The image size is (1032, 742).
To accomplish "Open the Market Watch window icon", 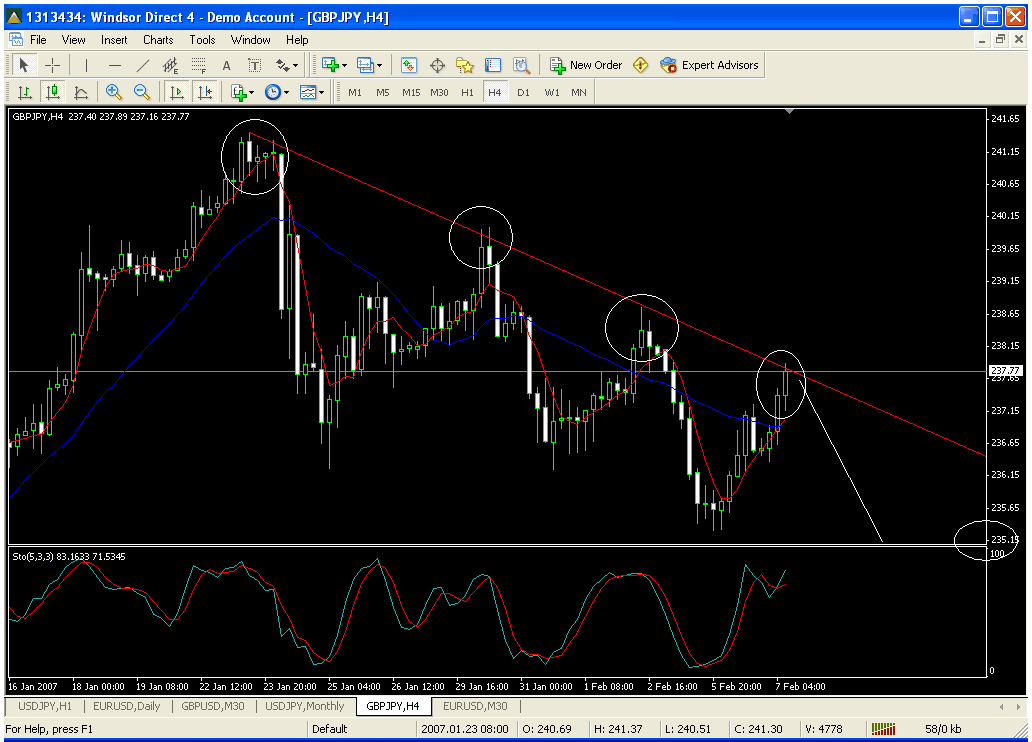I will pyautogui.click(x=409, y=65).
